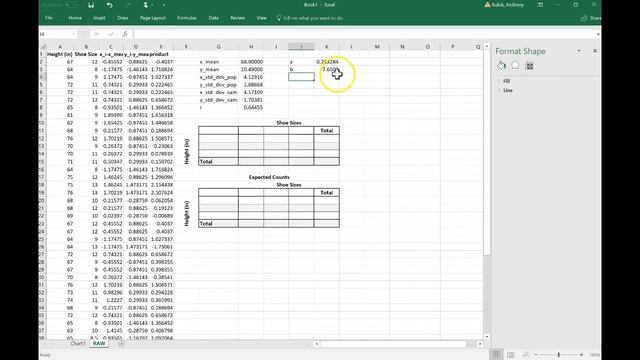Click the x_mean value 68.90000 cell

point(251,62)
